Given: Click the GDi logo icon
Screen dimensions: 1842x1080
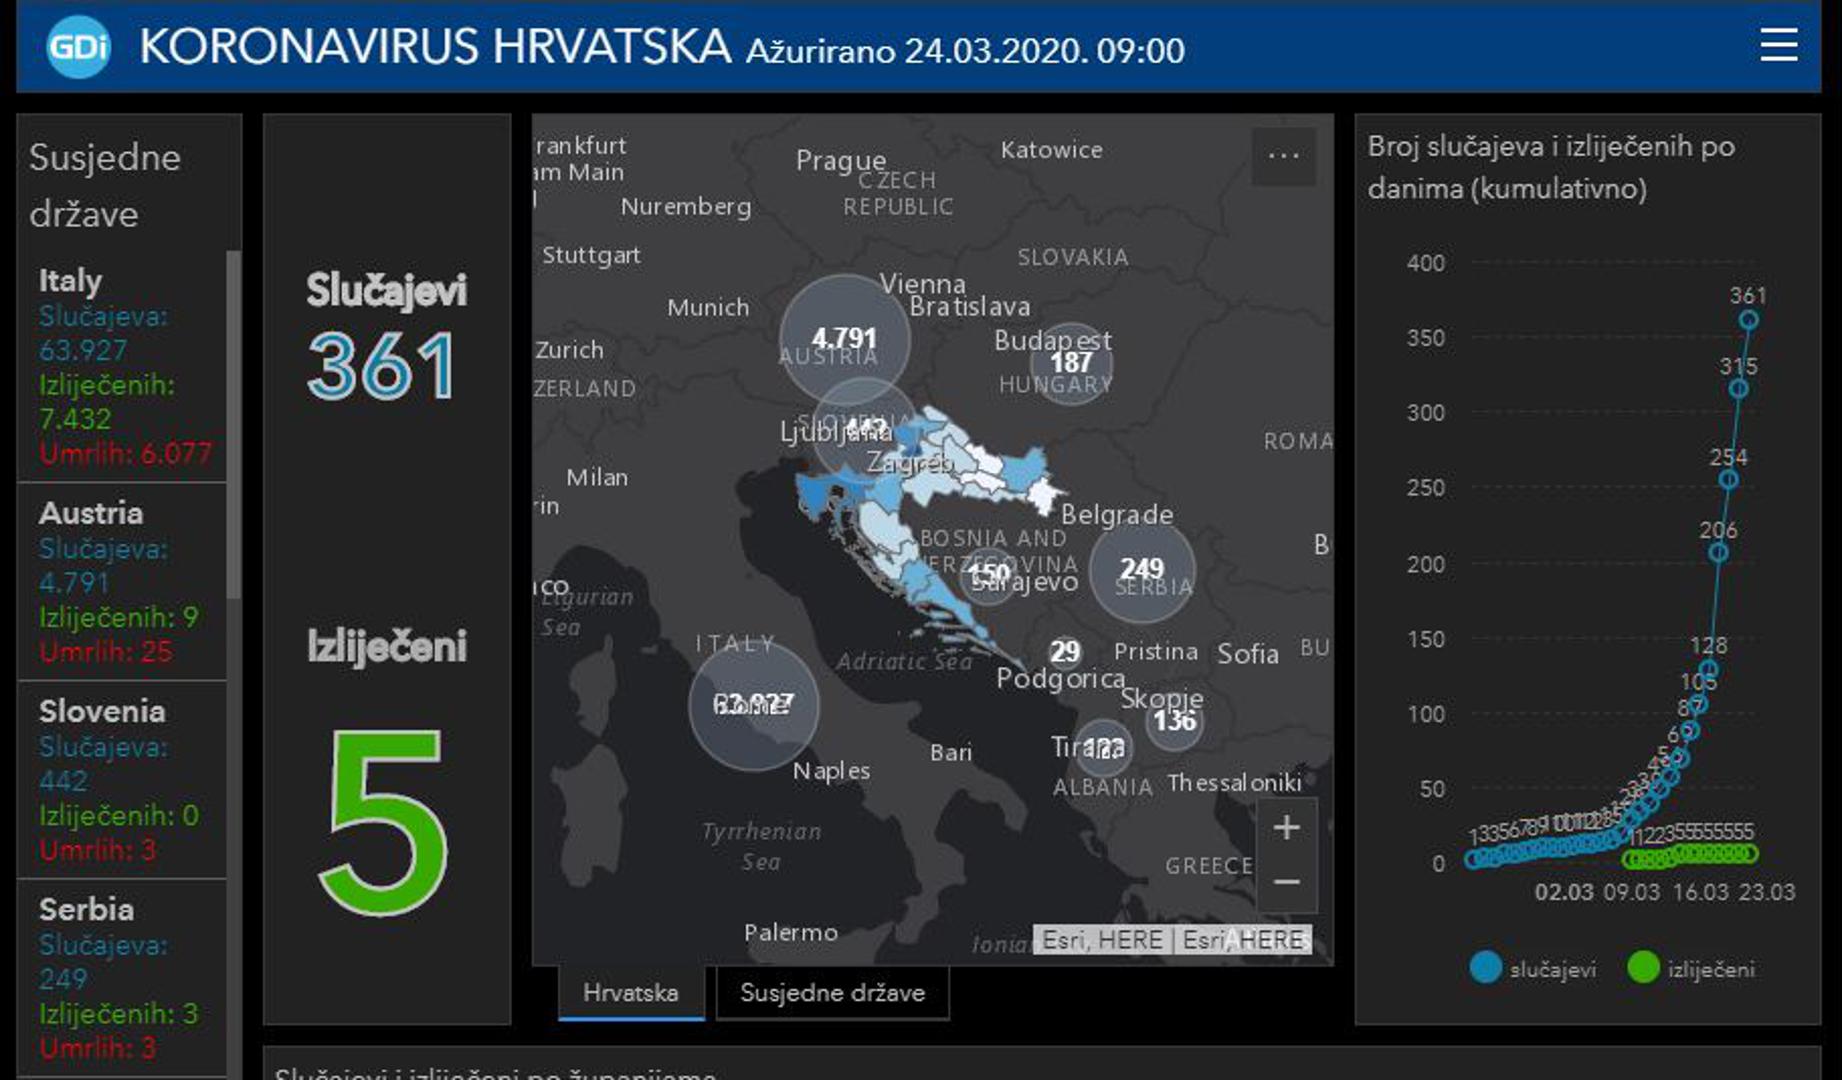Looking at the screenshot, I should click(x=77, y=47).
